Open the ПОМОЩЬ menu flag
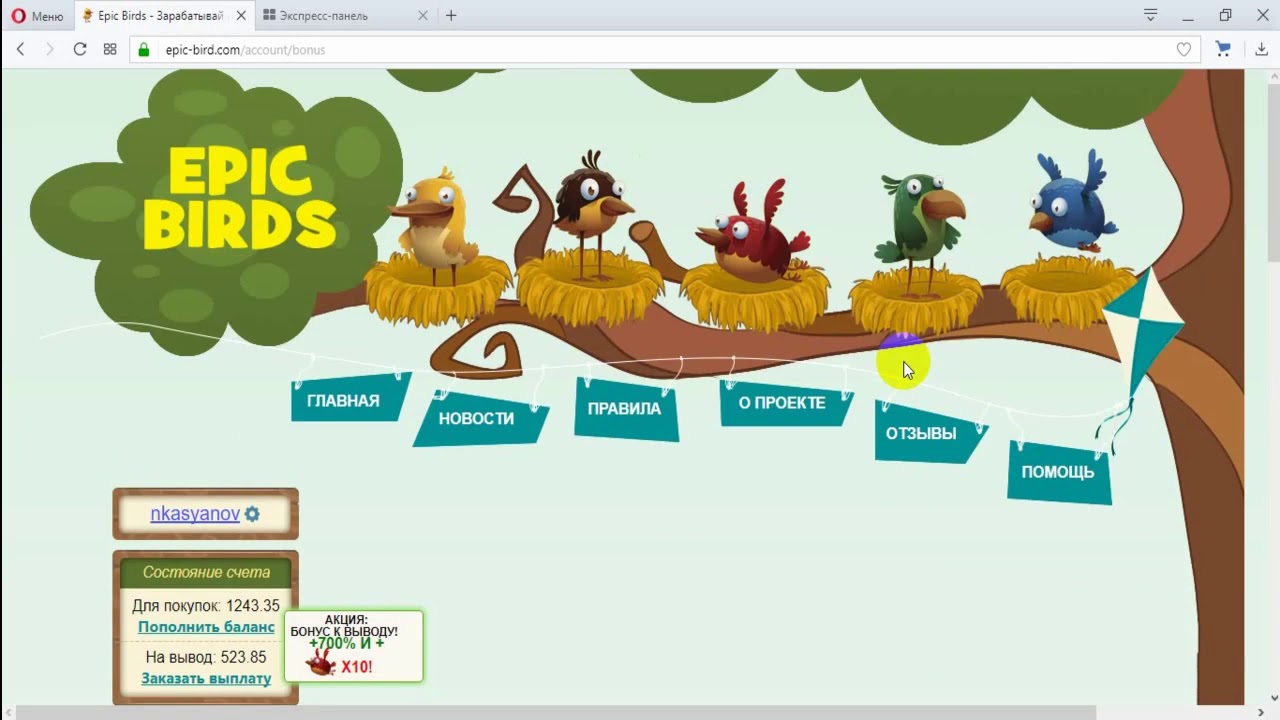The image size is (1280, 720). pyautogui.click(x=1059, y=471)
